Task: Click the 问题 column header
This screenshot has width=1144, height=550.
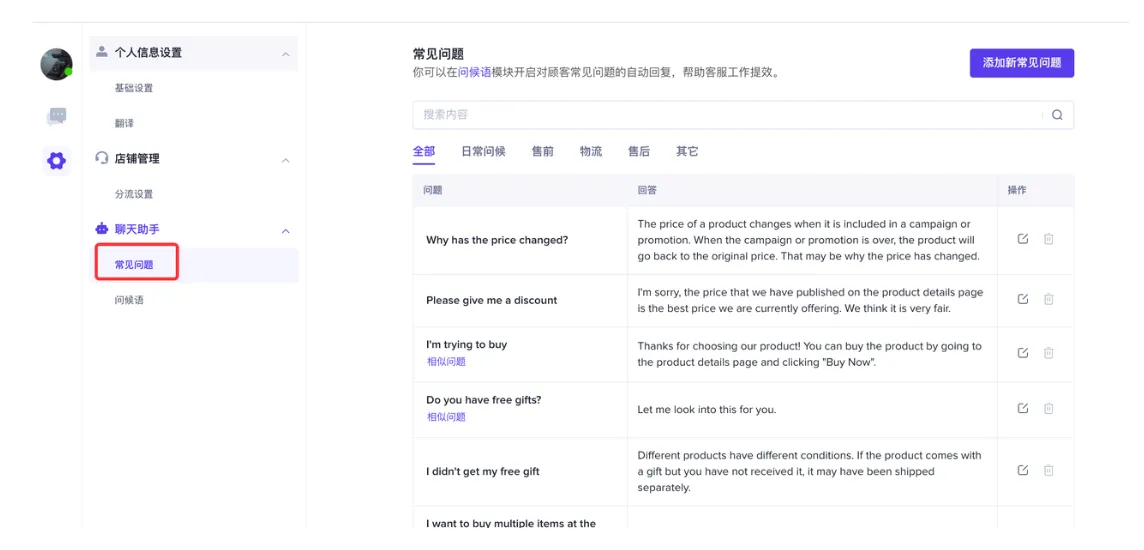Action: [433, 190]
